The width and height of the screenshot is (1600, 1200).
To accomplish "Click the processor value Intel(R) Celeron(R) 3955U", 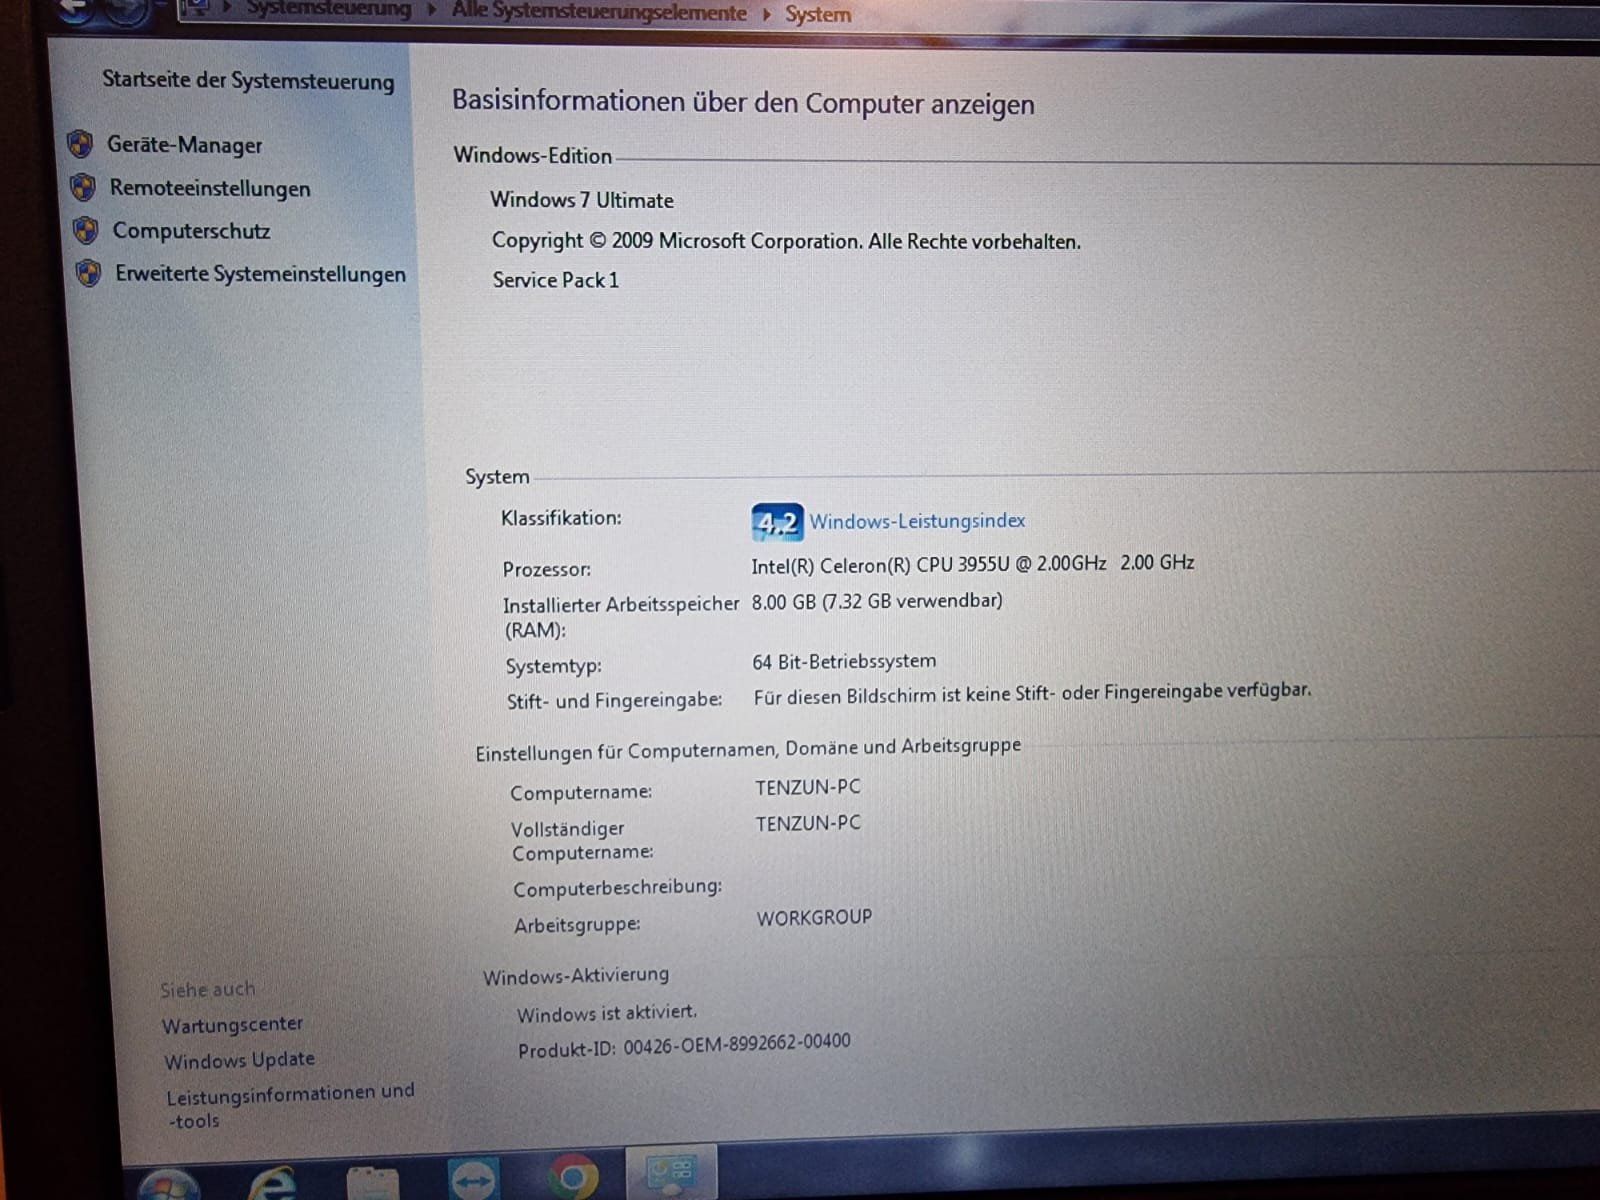I will coord(973,564).
